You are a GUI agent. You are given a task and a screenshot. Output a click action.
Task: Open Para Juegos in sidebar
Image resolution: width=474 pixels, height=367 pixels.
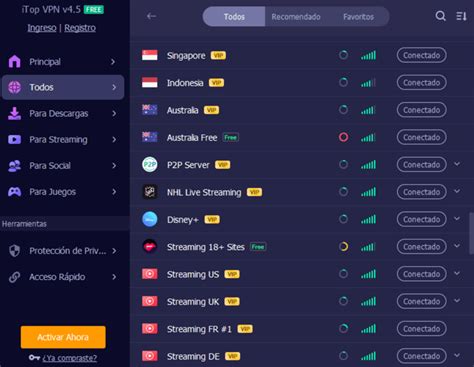pos(63,192)
